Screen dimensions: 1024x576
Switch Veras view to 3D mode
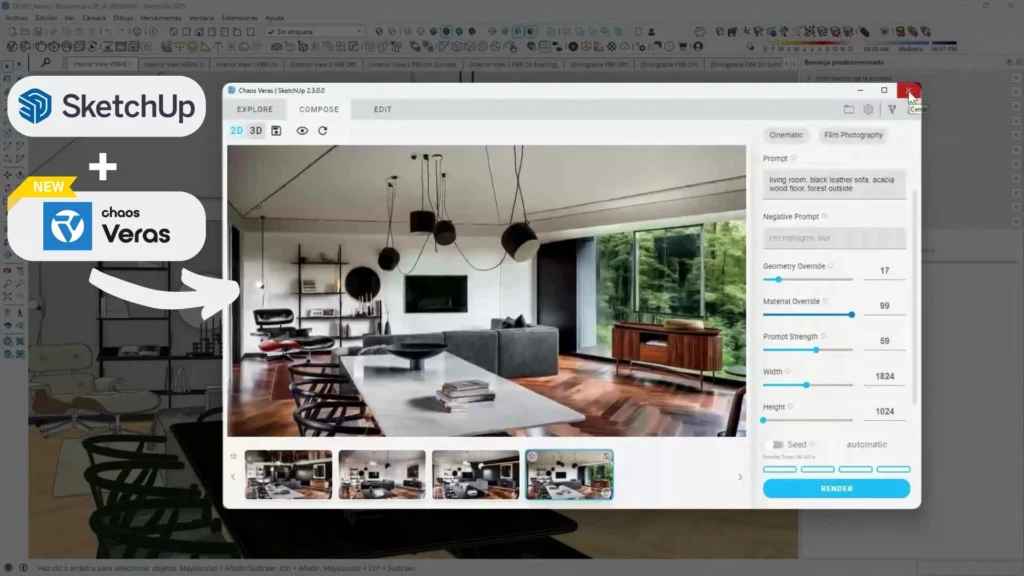click(256, 131)
